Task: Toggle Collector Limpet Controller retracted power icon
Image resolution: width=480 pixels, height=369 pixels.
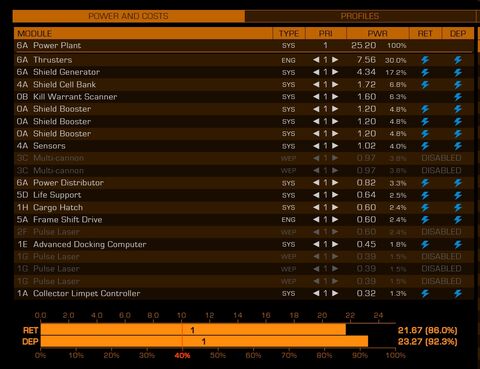Action: point(425,293)
